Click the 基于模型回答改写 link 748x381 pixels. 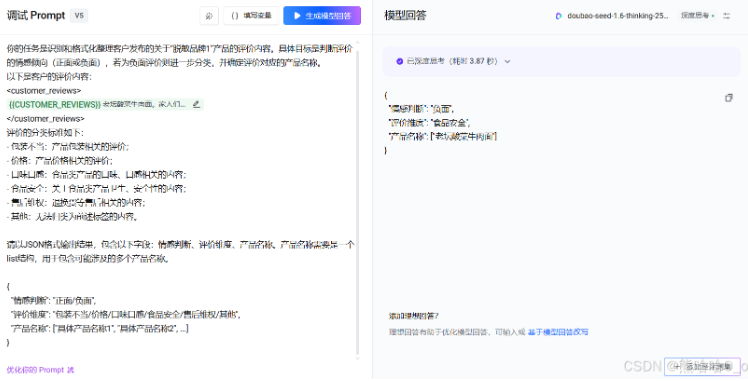(x=558, y=332)
